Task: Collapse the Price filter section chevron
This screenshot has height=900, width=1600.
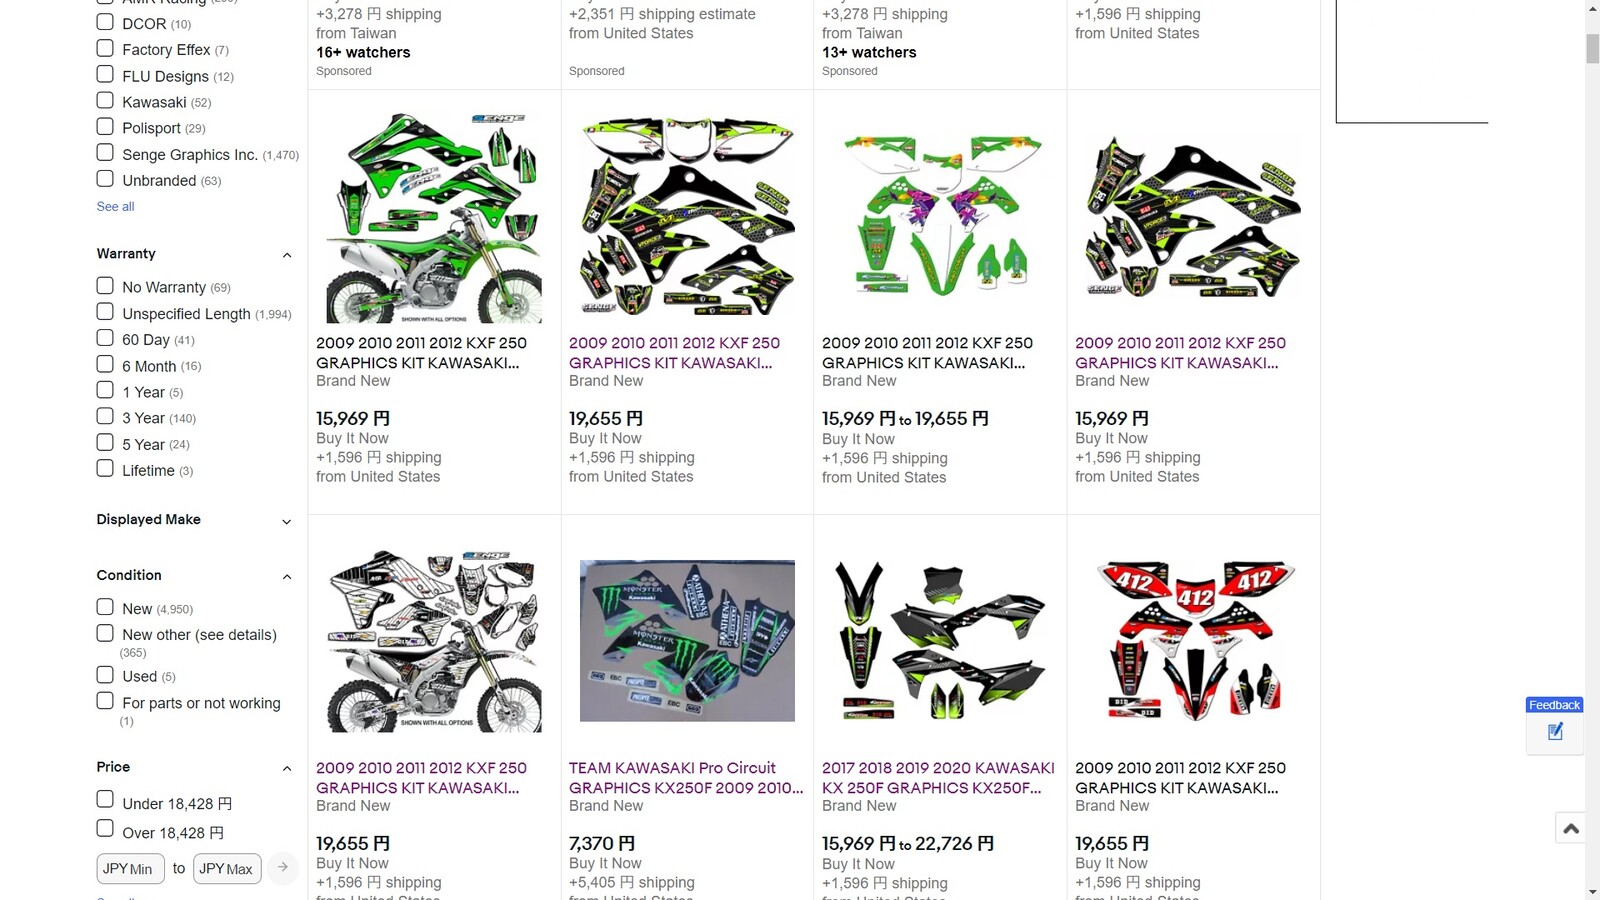Action: tap(287, 769)
